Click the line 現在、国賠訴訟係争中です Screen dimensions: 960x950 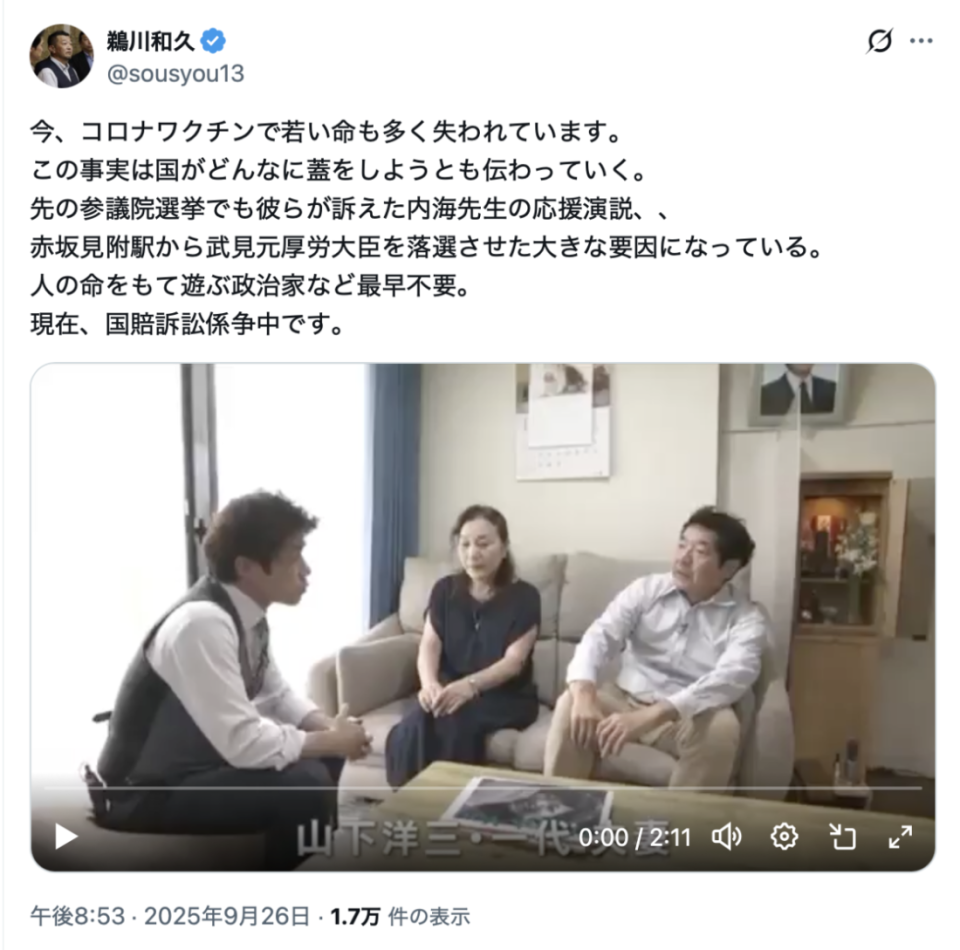(x=188, y=324)
